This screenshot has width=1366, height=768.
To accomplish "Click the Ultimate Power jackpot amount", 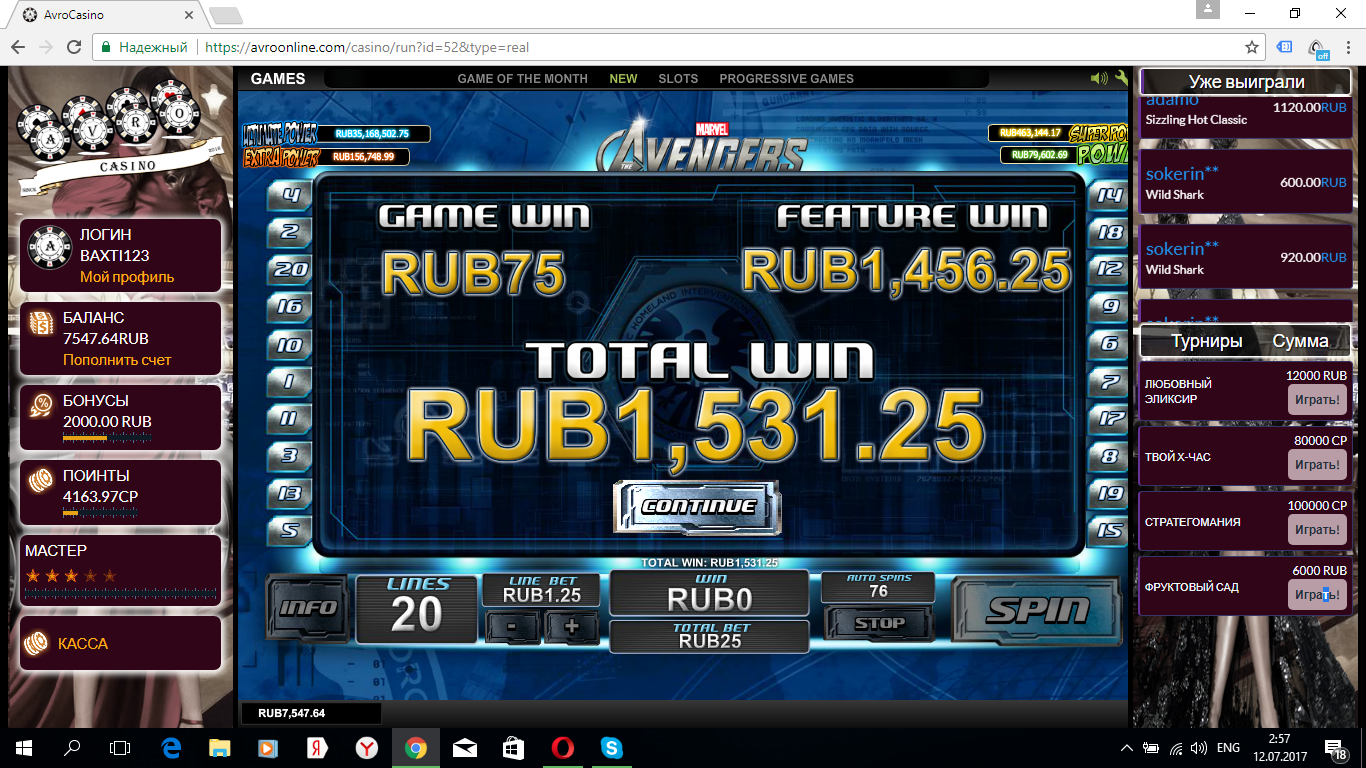I will coord(372,133).
